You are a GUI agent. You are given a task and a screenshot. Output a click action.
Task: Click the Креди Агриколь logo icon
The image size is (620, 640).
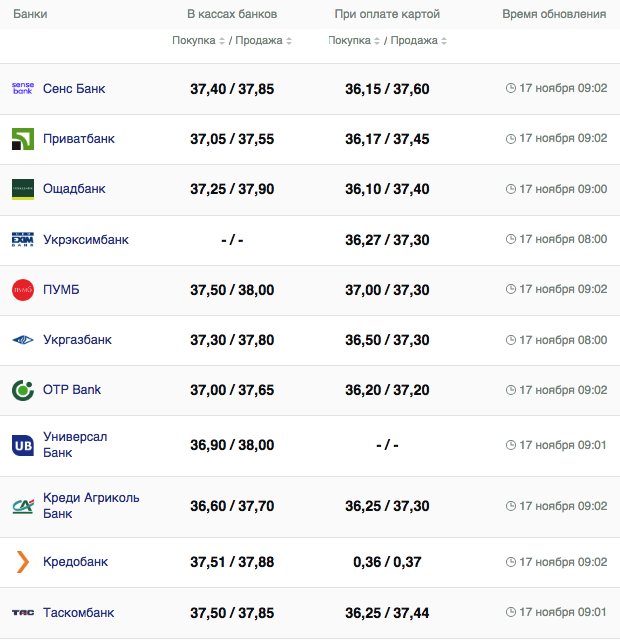pyautogui.click(x=23, y=506)
